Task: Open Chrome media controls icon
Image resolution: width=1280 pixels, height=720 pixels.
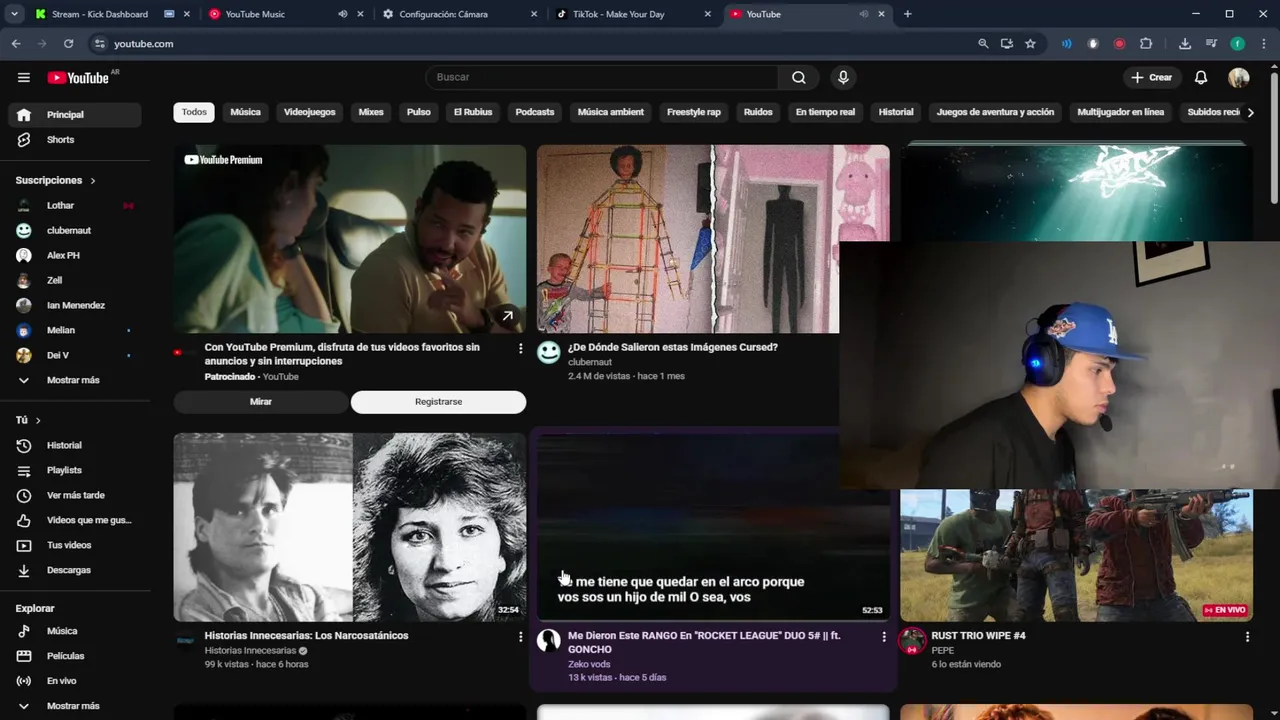Action: point(1211,44)
